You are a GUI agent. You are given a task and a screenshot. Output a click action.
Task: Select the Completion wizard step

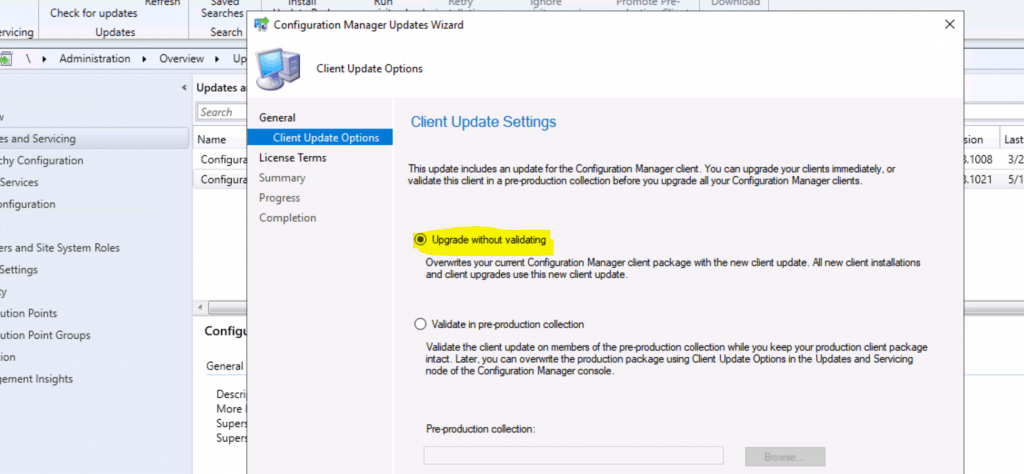click(x=287, y=218)
